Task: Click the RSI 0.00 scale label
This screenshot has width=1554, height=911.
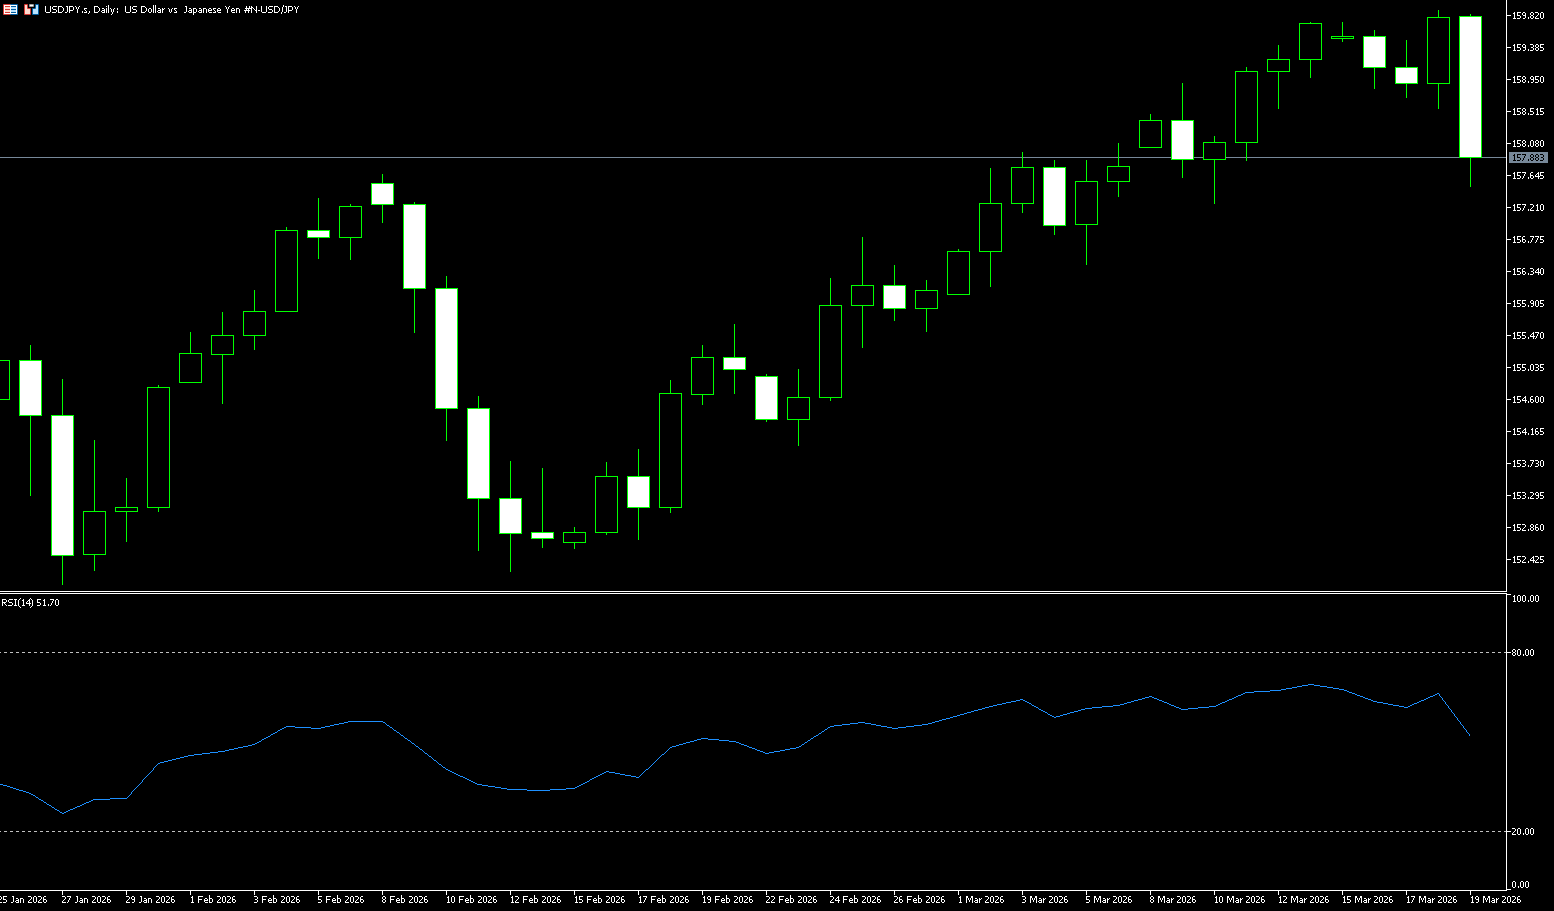Action: pyautogui.click(x=1520, y=885)
